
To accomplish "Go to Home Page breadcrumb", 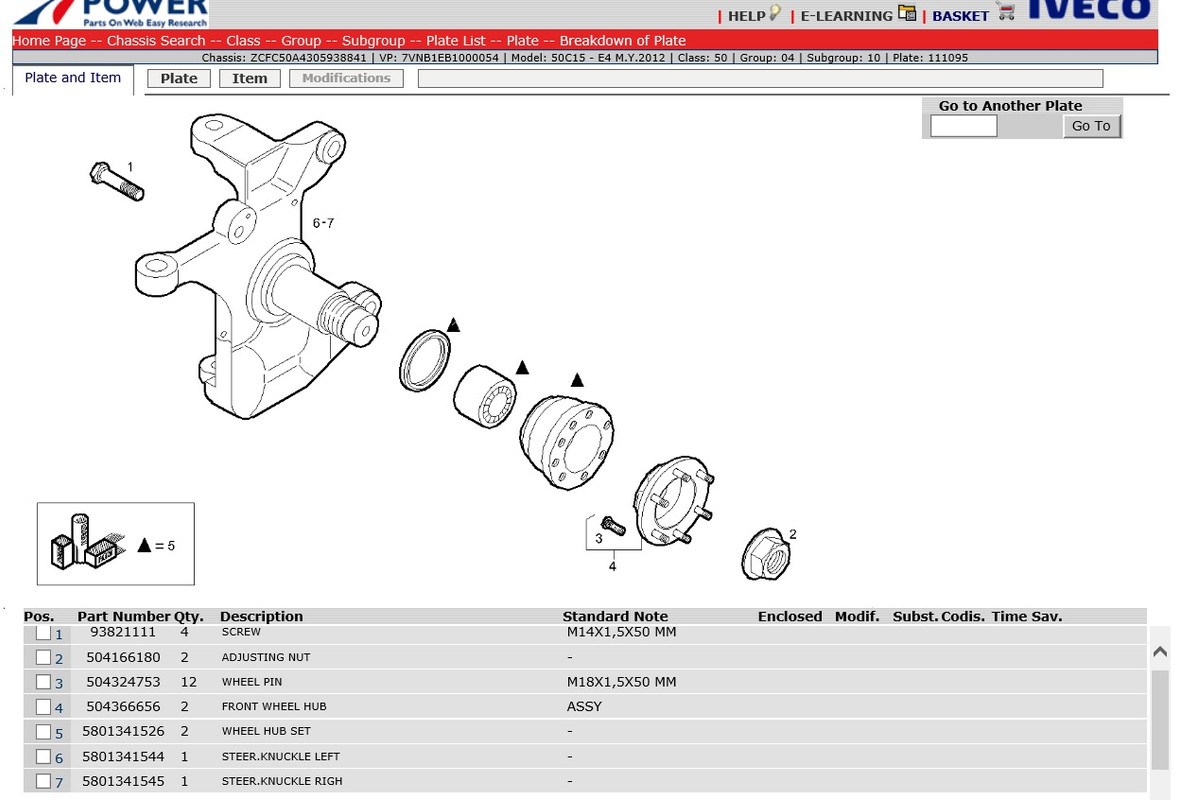I will click(49, 40).
